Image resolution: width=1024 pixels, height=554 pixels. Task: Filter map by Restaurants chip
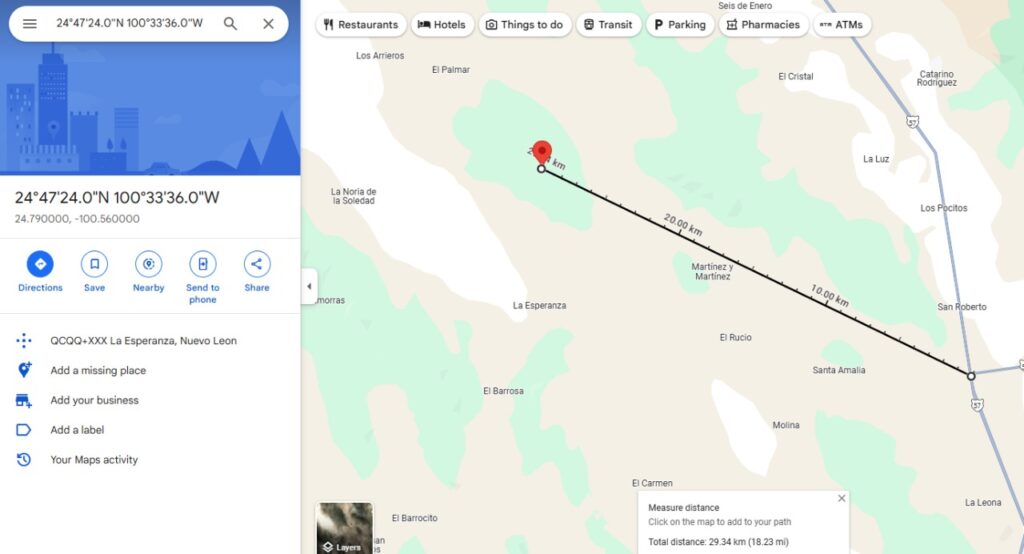(x=361, y=25)
